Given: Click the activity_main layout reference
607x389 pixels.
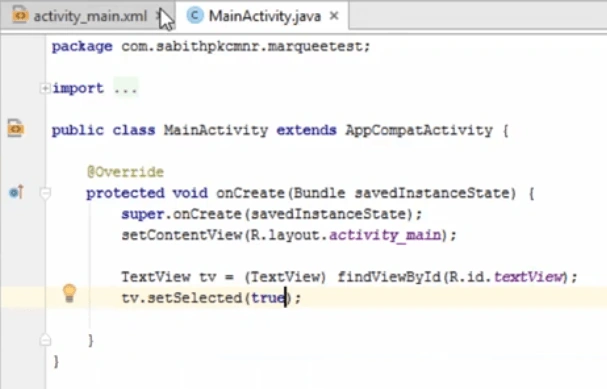Looking at the screenshot, I should tap(385, 235).
